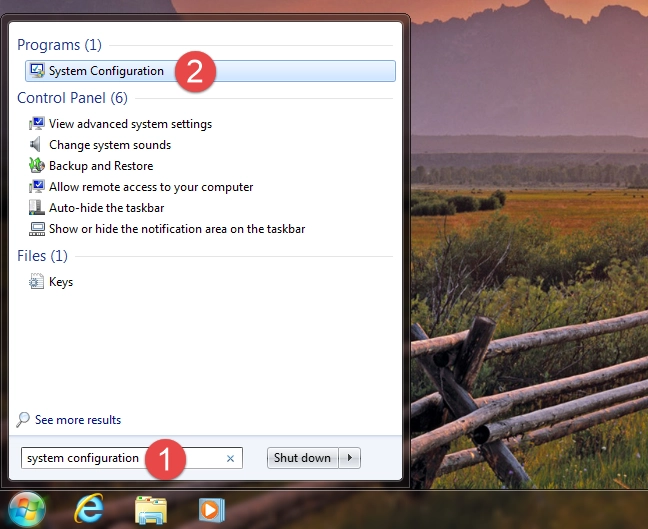
Task: Click the Programs (1) group header
Action: point(59,45)
